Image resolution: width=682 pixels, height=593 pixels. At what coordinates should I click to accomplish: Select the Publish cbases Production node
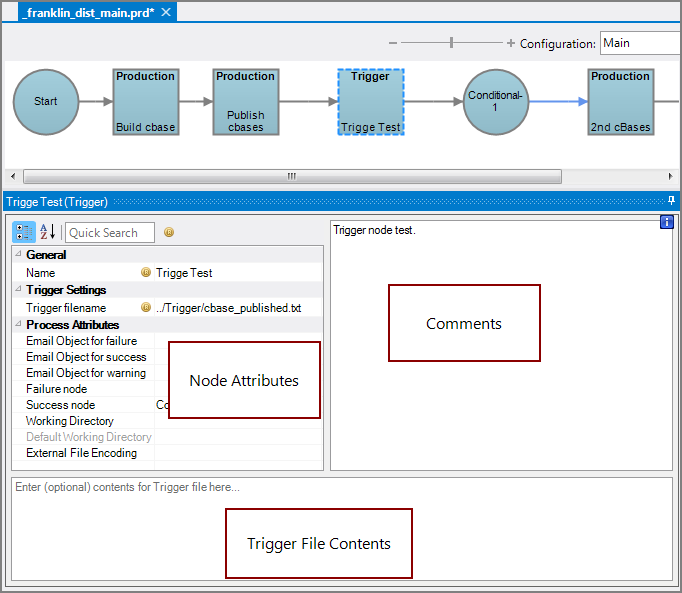[246, 102]
